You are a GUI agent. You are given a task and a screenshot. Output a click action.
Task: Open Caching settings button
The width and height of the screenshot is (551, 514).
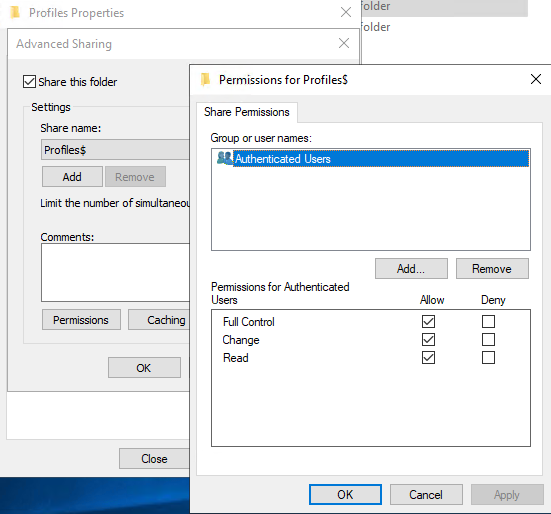159,320
